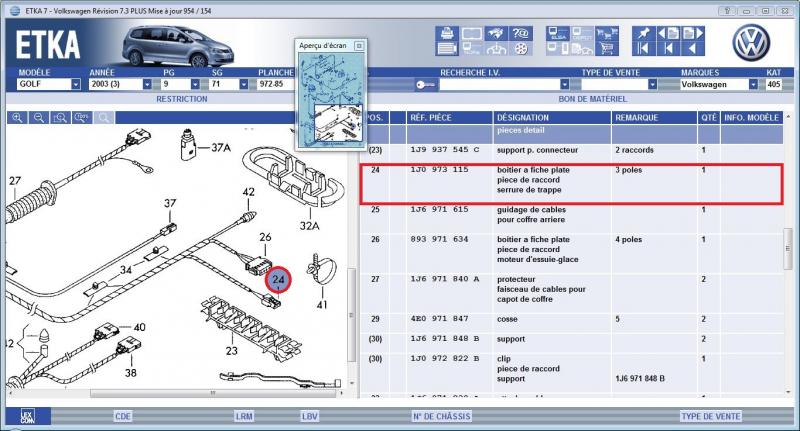Click the LRM button in bottom bar
Viewport: 800px width, 431px height.
click(244, 416)
